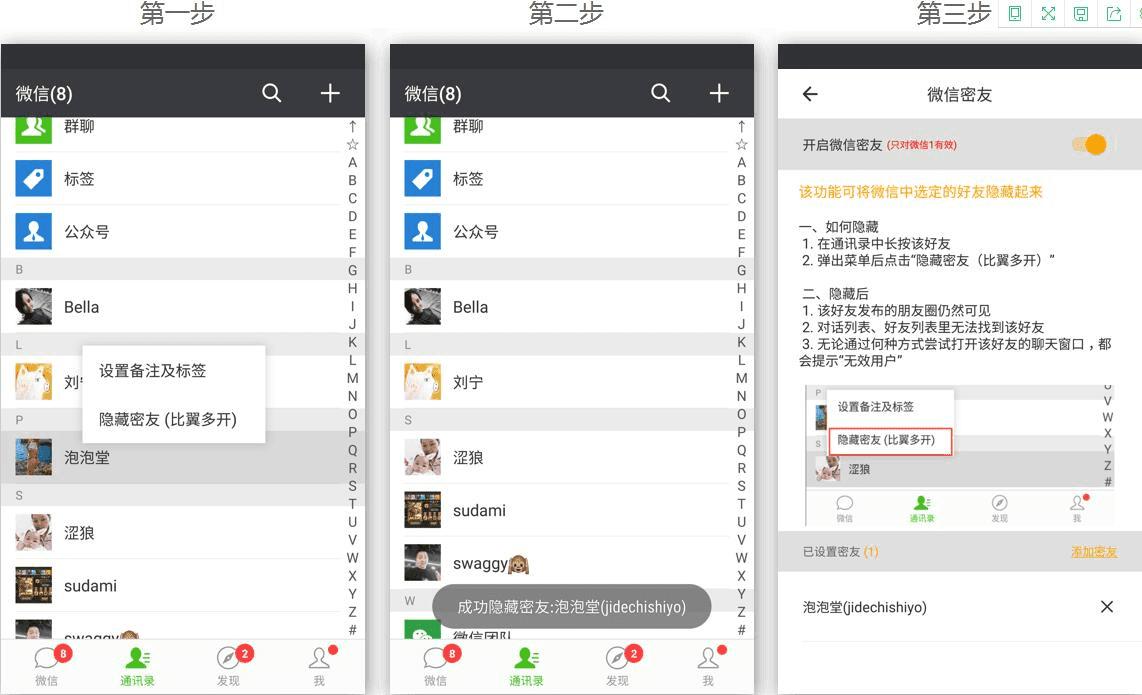Click the tablet view icon at top right
Viewport: 1142px width, 695px height.
(1015, 13)
